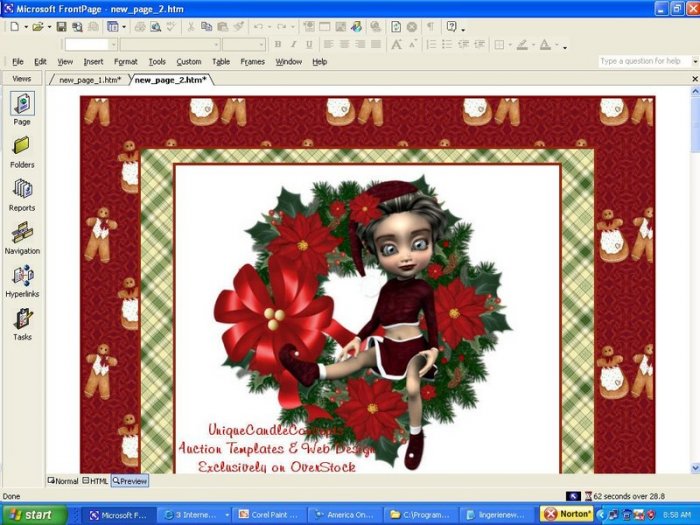This screenshot has width=700, height=525.
Task: Expand the Font Color dropdown arrow
Action: [556, 45]
